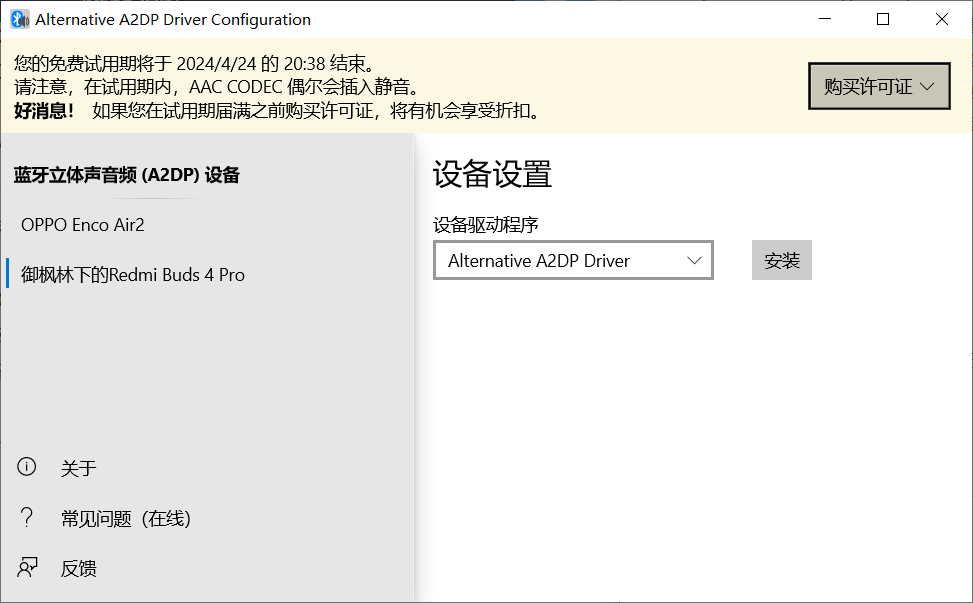
Task: Click the 购买许可证 purchase button
Action: point(878,87)
